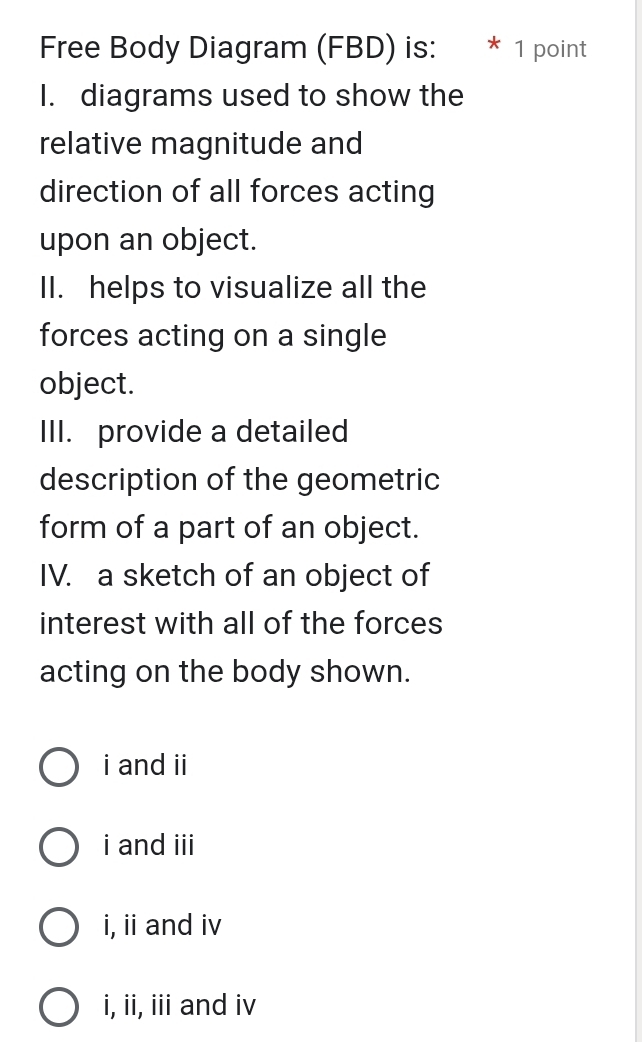Pick the 'i, ii and iv' radio circle
The height and width of the screenshot is (1042, 642).
[x=59, y=926]
